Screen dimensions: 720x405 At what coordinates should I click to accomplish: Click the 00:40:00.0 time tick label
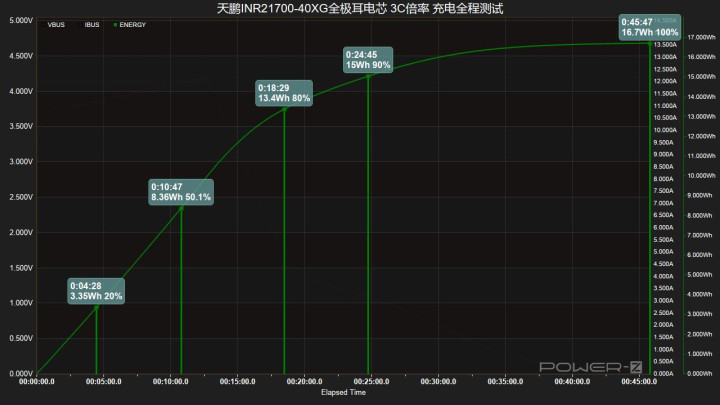coord(572,382)
